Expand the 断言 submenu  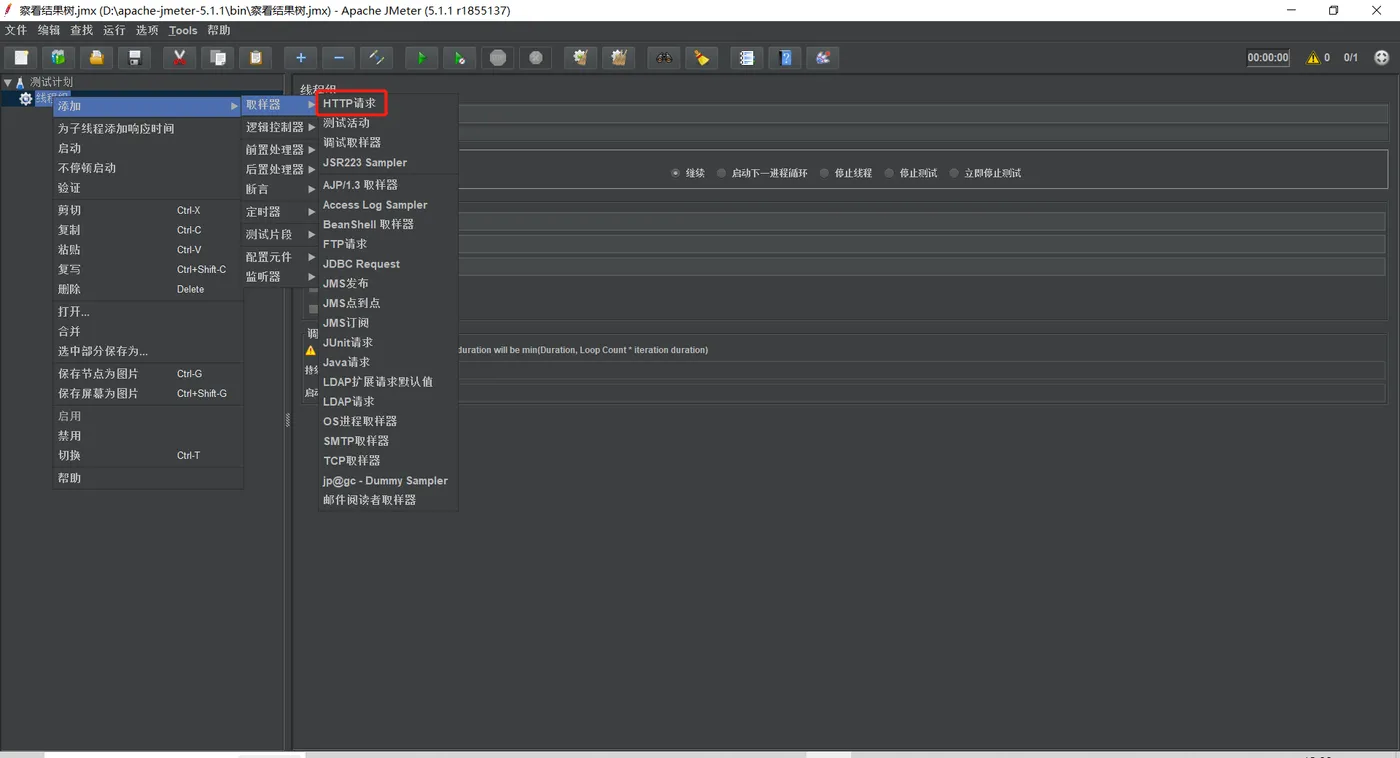coord(280,189)
